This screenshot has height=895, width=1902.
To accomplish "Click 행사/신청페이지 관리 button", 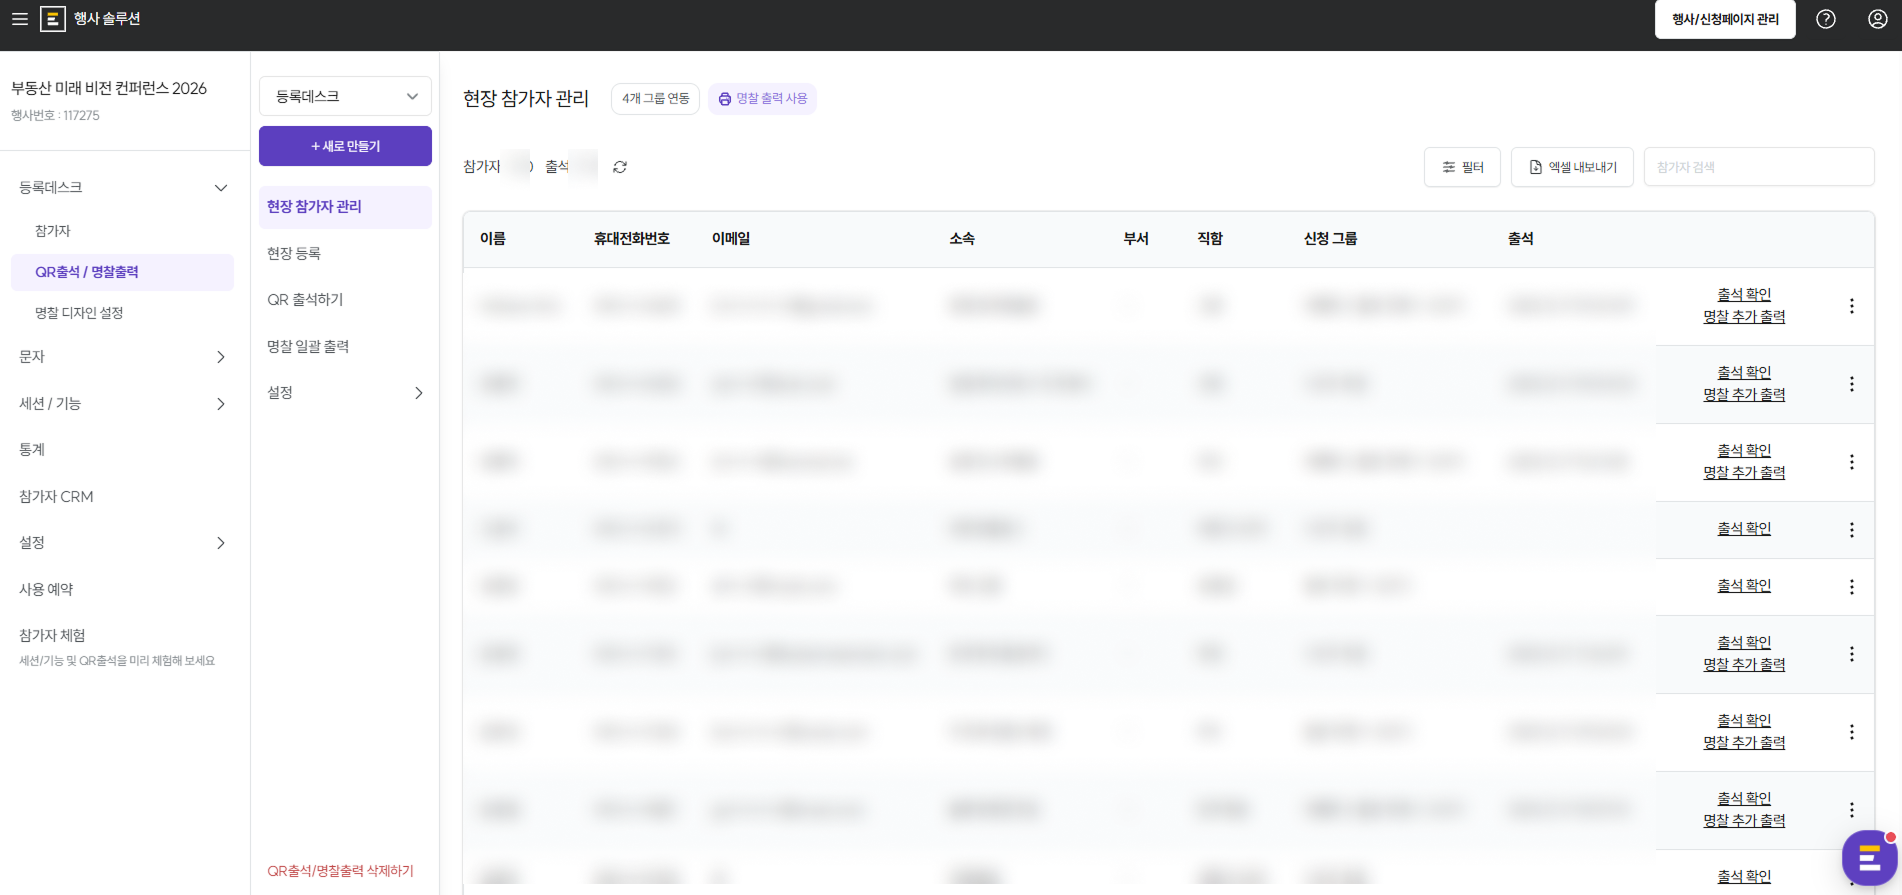I will pos(1725,19).
